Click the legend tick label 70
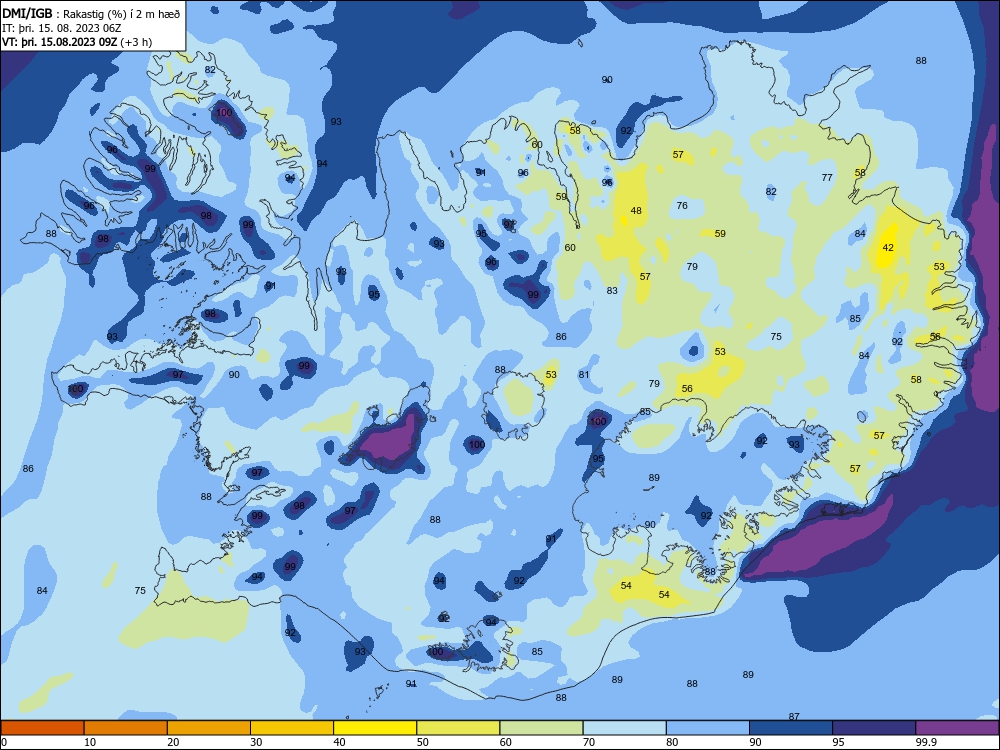 [589, 742]
